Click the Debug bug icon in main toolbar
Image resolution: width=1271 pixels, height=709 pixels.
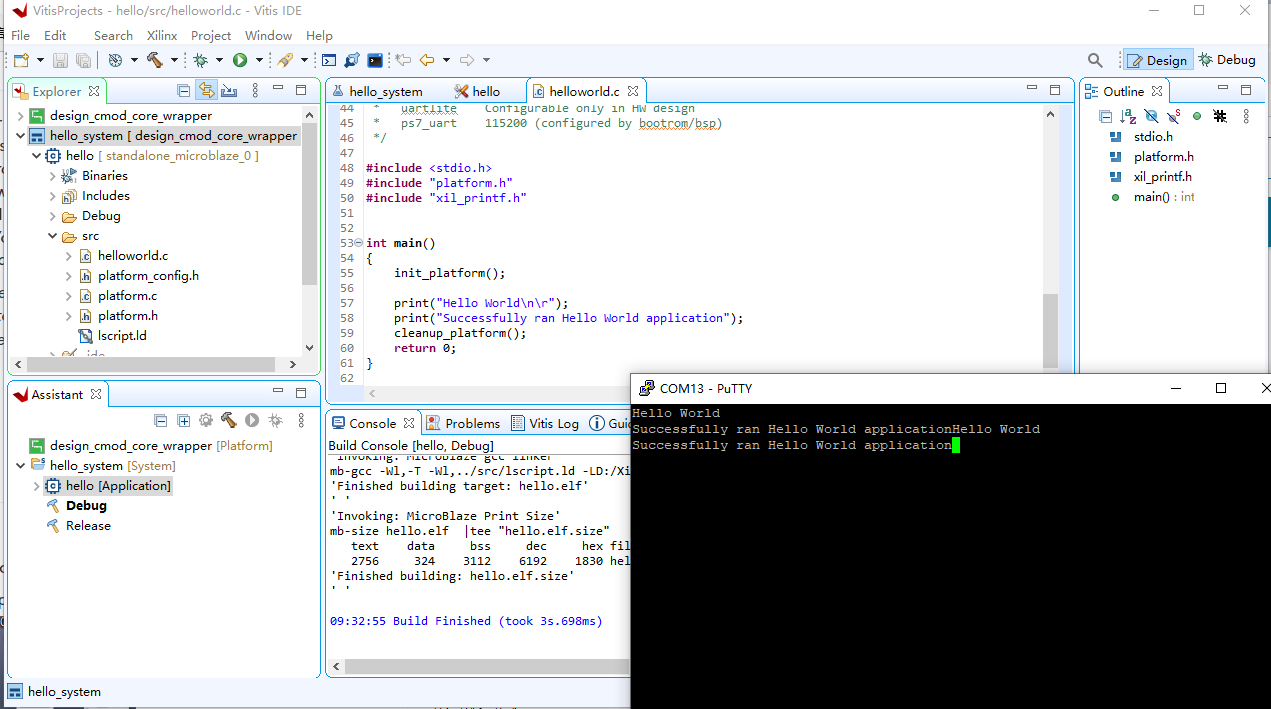tap(200, 60)
